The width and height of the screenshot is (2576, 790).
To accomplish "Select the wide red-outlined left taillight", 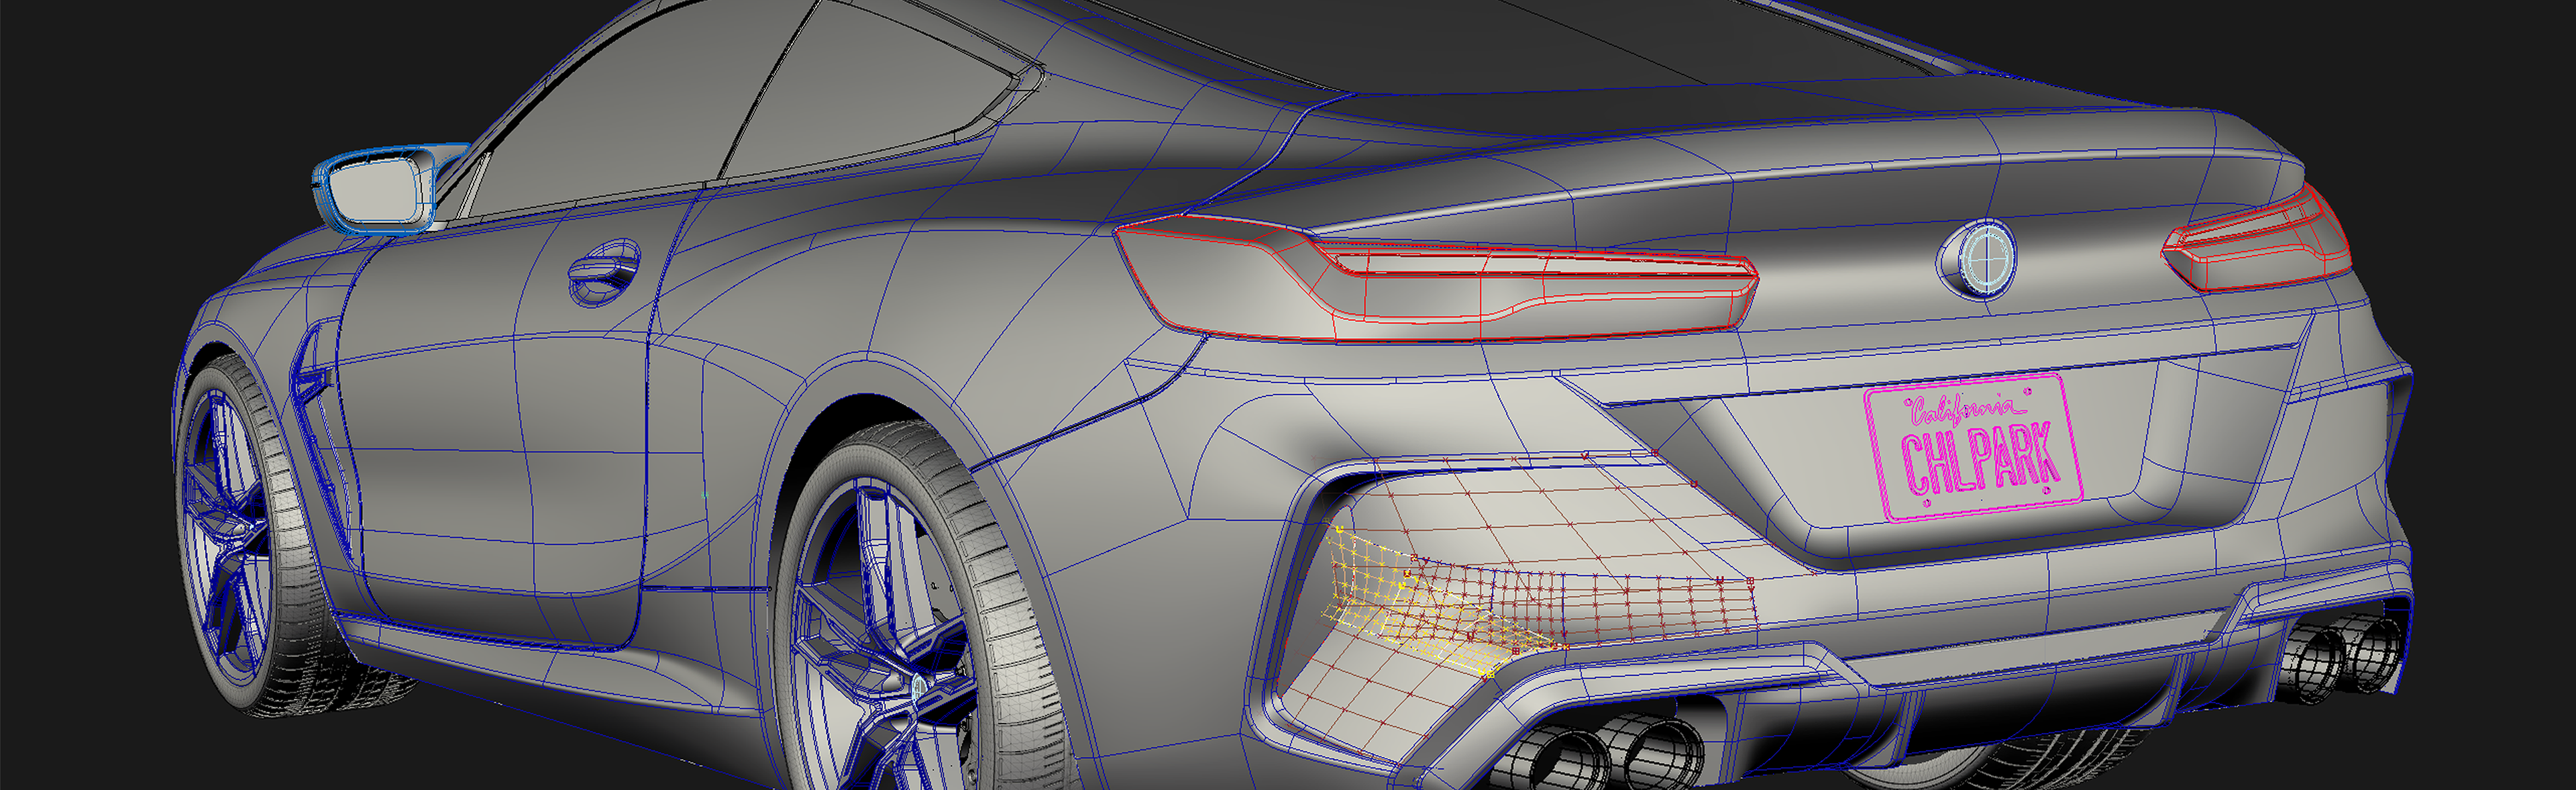I will [1436, 278].
